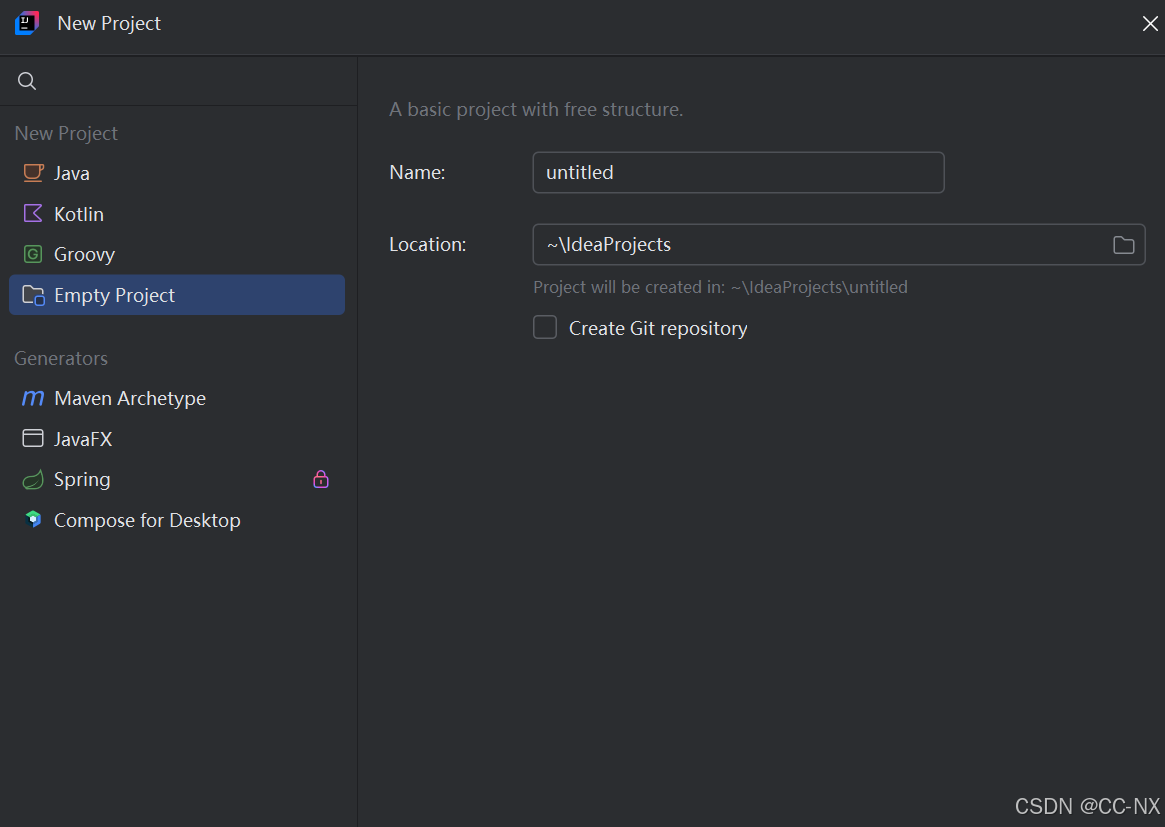The height and width of the screenshot is (827, 1165).
Task: Select Maven Archetype generator label
Action: pyautogui.click(x=130, y=399)
